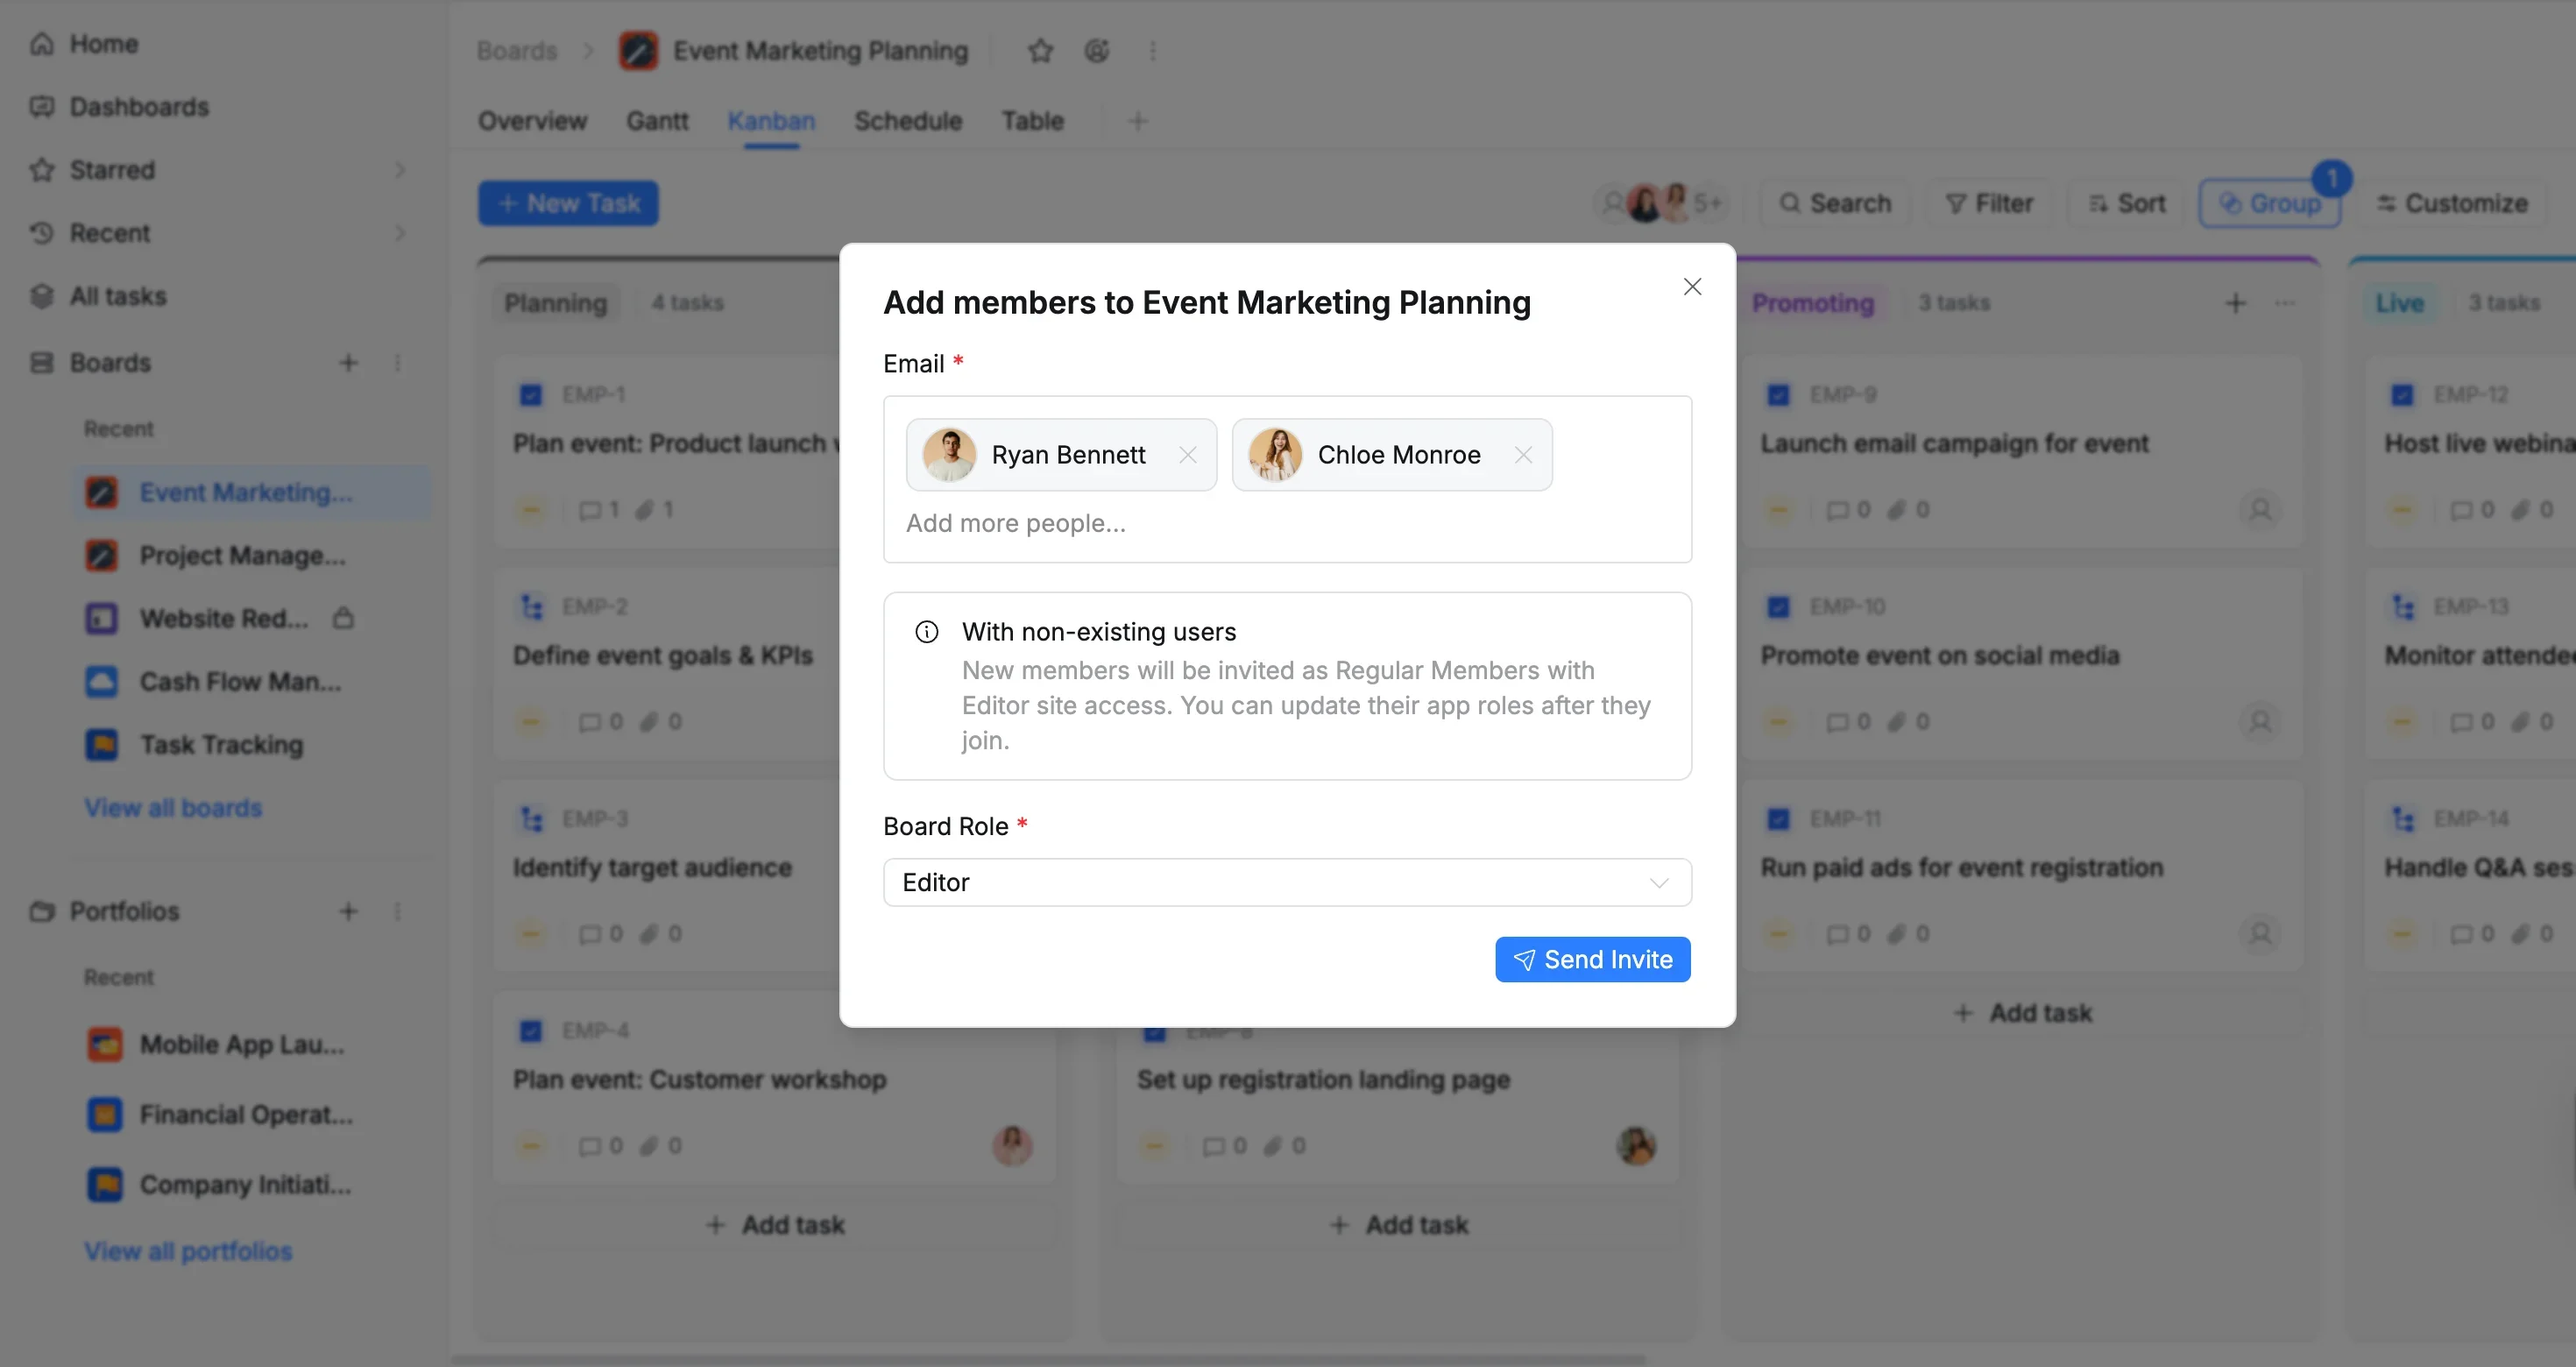Toggle checkbox on task EMP-4

pos(531,1031)
